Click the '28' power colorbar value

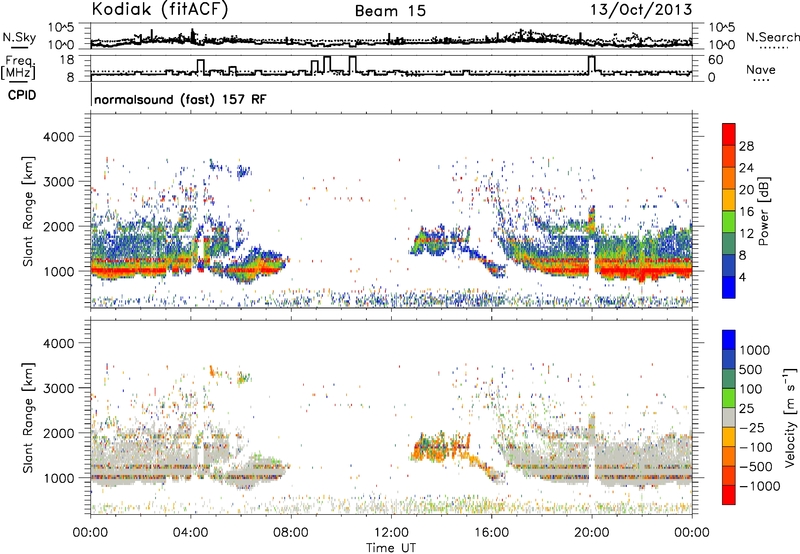click(x=746, y=146)
